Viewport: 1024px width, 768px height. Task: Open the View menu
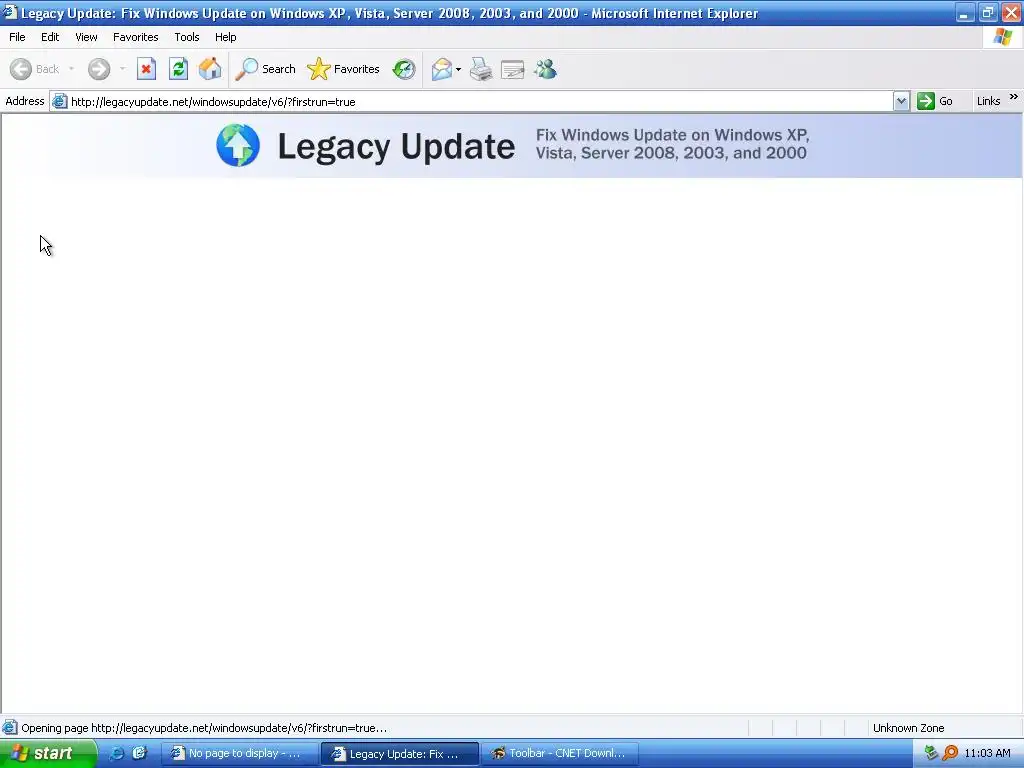pyautogui.click(x=86, y=37)
